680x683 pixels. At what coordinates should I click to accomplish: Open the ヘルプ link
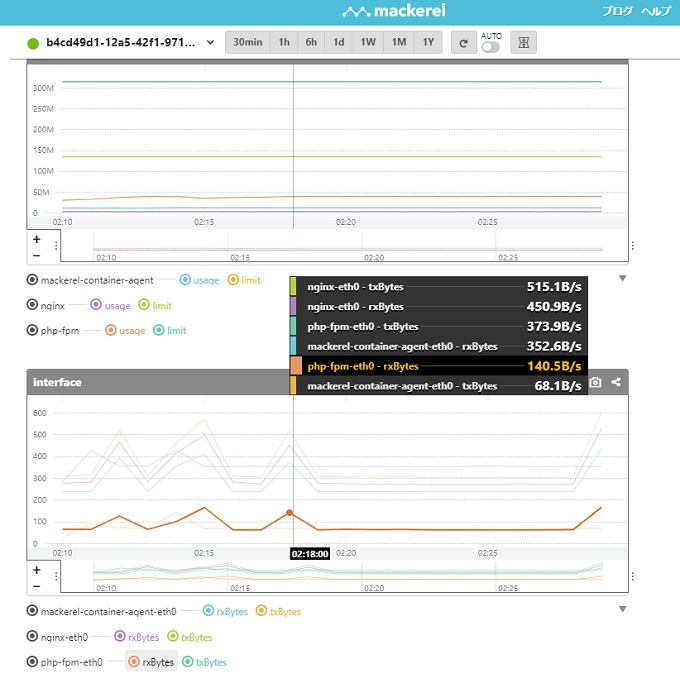pyautogui.click(x=656, y=11)
